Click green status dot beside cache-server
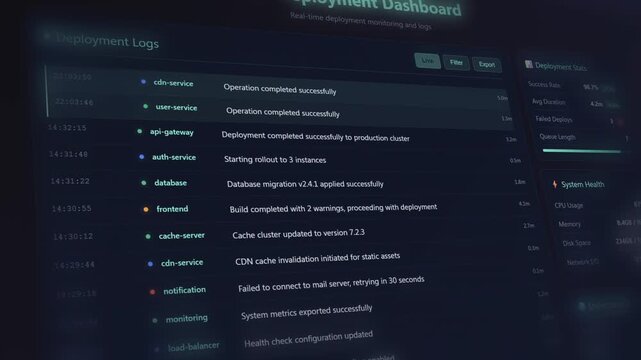Image resolution: width=641 pixels, height=360 pixels. click(148, 236)
